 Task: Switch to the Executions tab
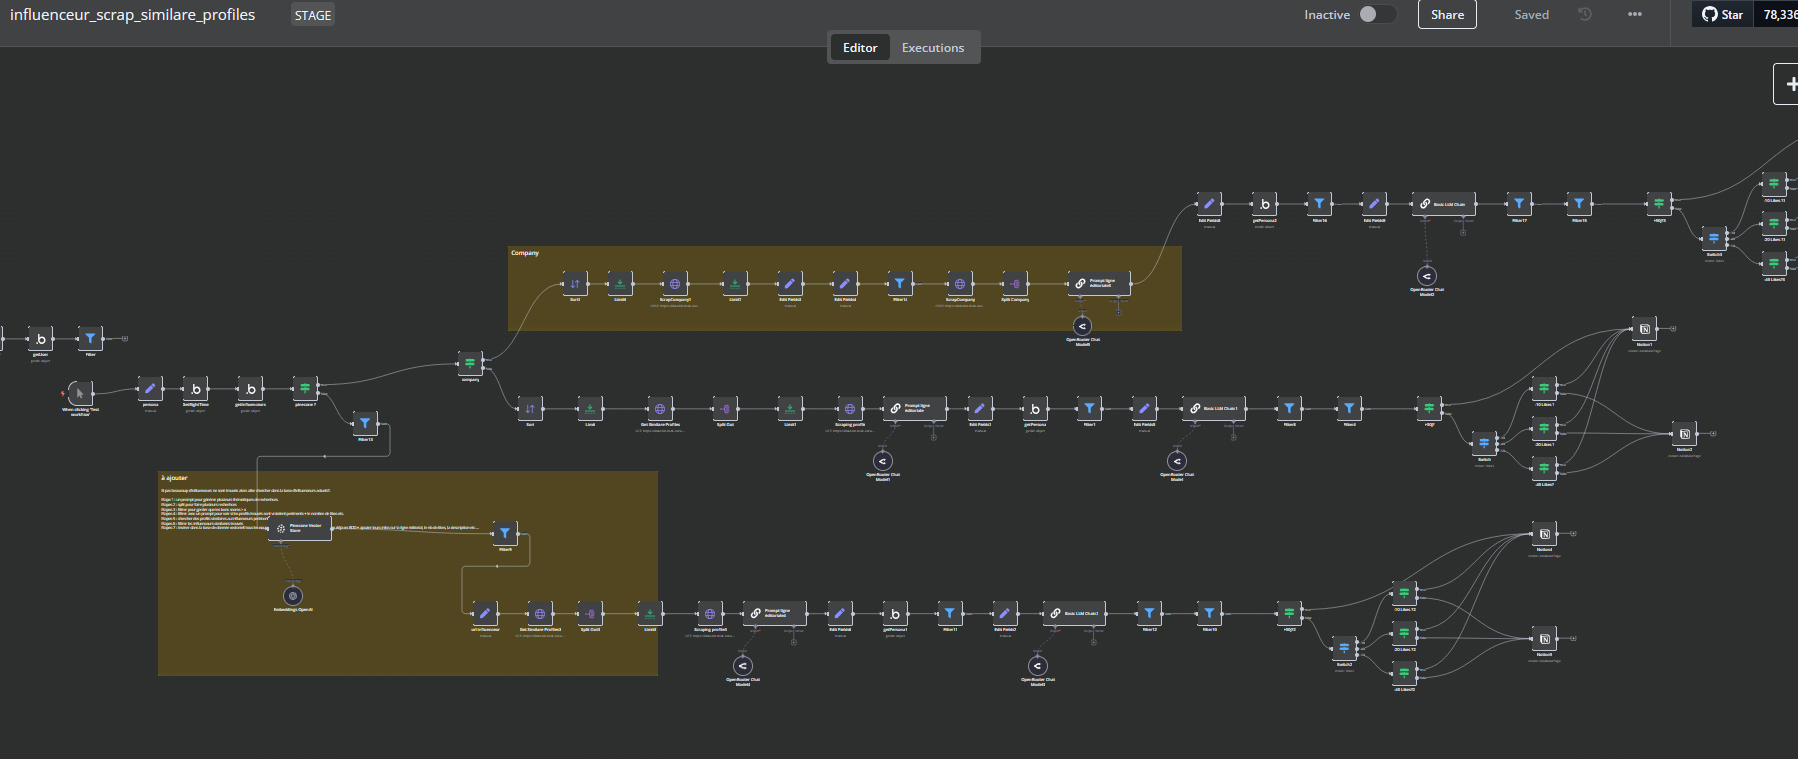pos(932,48)
